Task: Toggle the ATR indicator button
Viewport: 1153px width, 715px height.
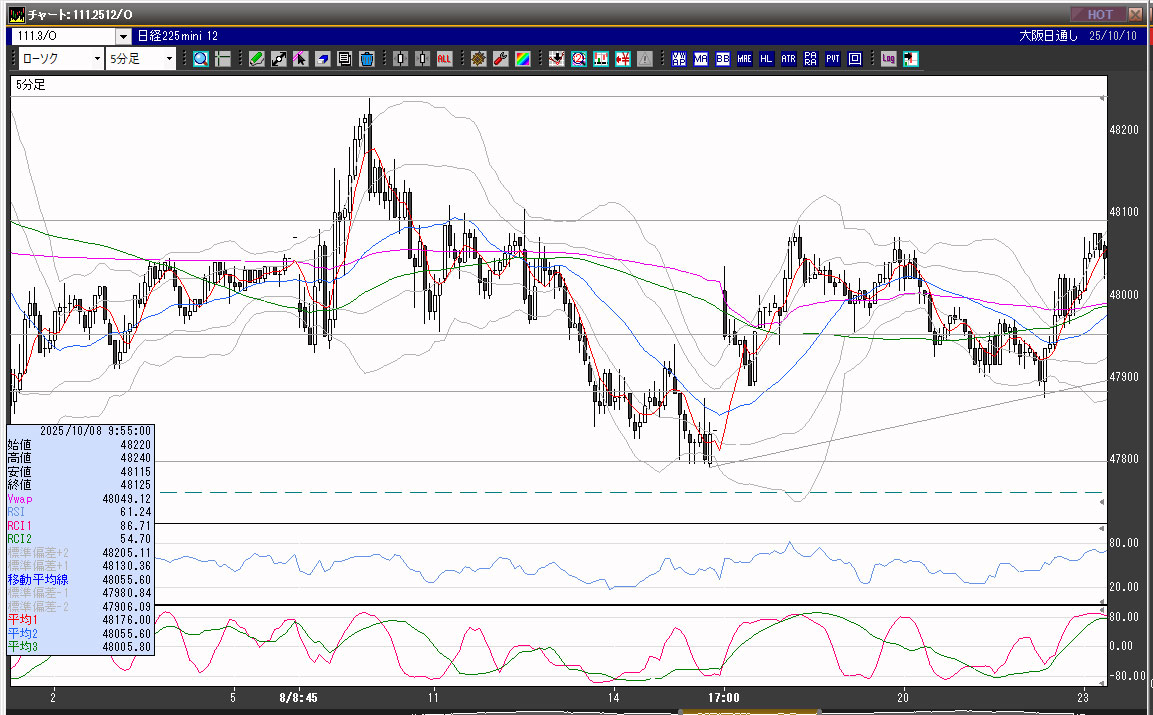Action: [x=788, y=59]
